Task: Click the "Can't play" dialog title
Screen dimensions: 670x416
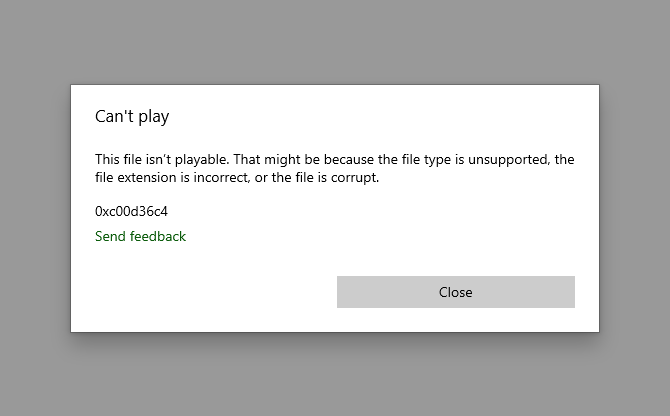Action: pos(132,117)
